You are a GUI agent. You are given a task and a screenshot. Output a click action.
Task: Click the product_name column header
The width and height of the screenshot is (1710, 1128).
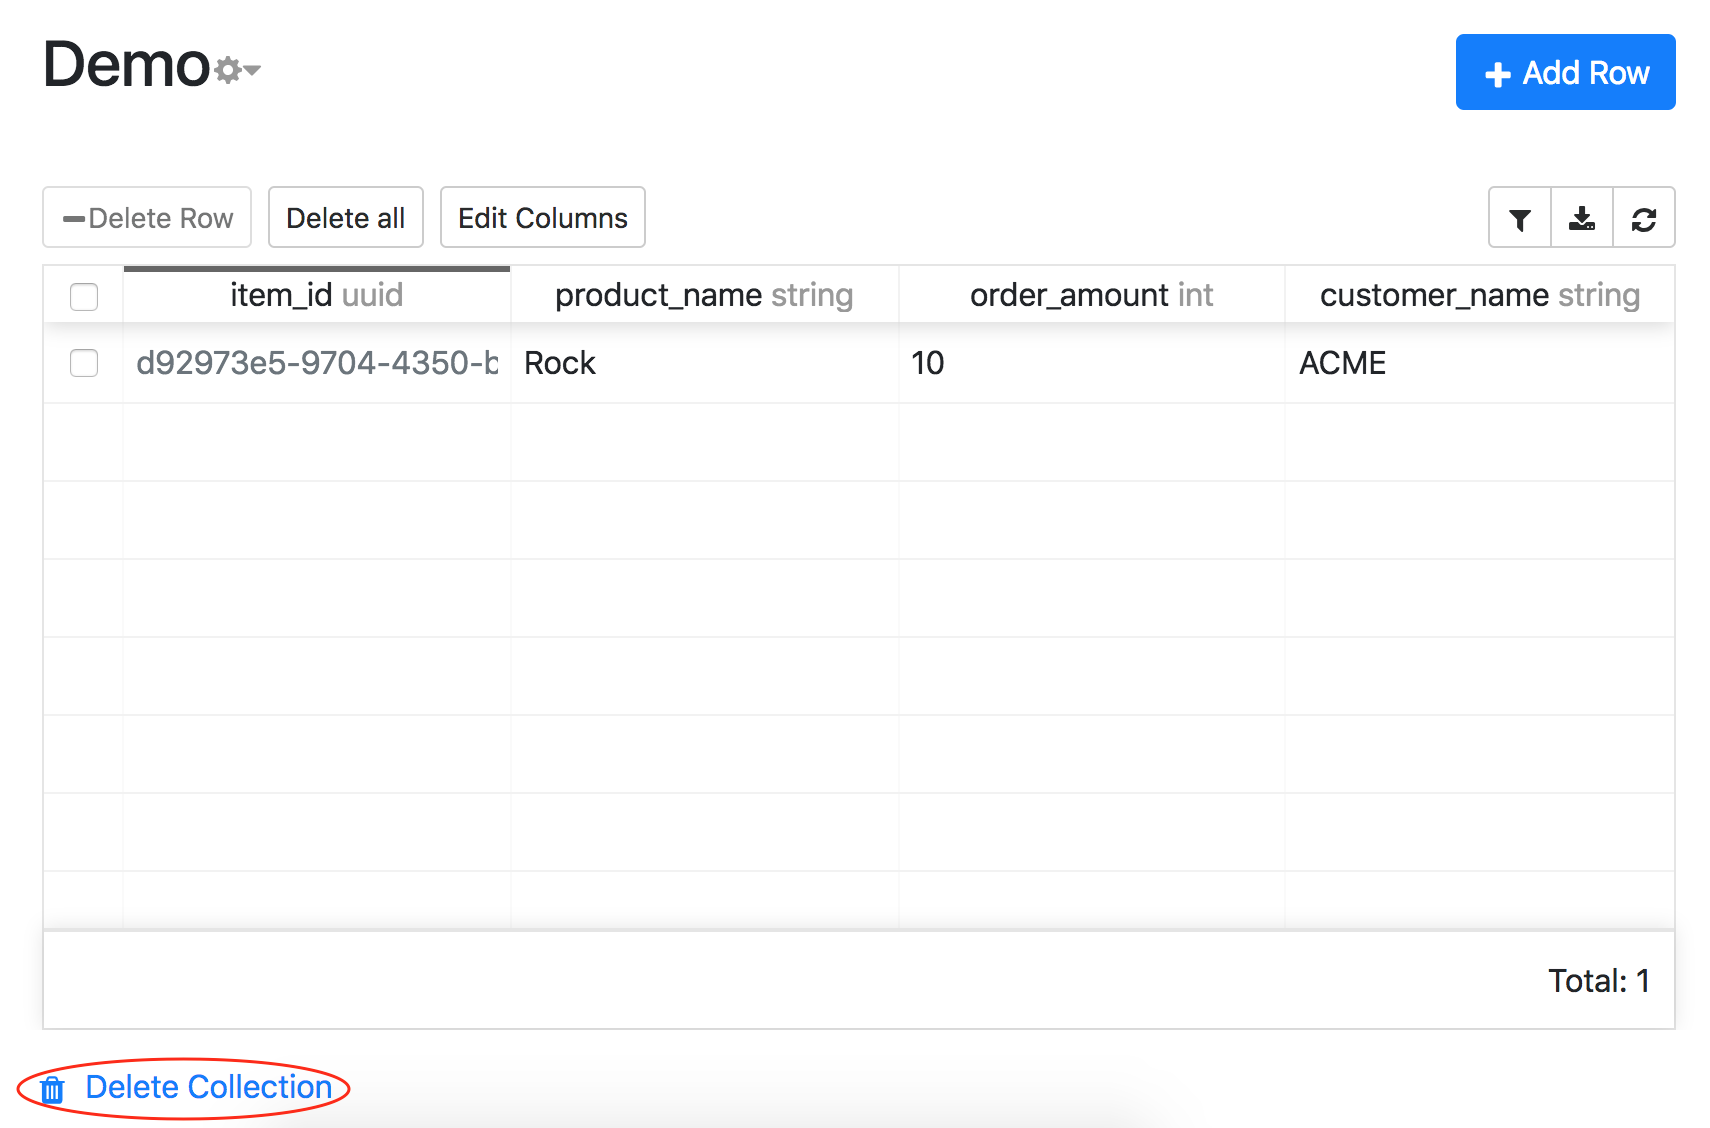point(703,296)
